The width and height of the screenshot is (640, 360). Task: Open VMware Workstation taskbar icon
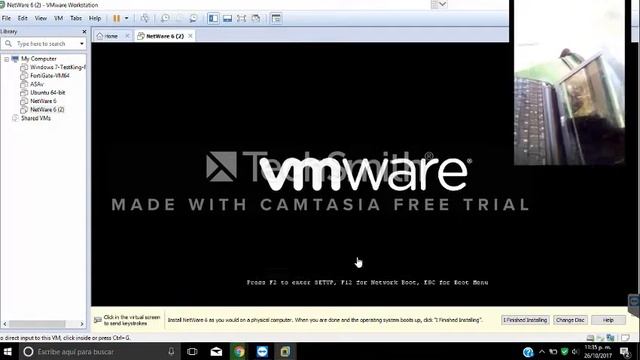point(285,352)
